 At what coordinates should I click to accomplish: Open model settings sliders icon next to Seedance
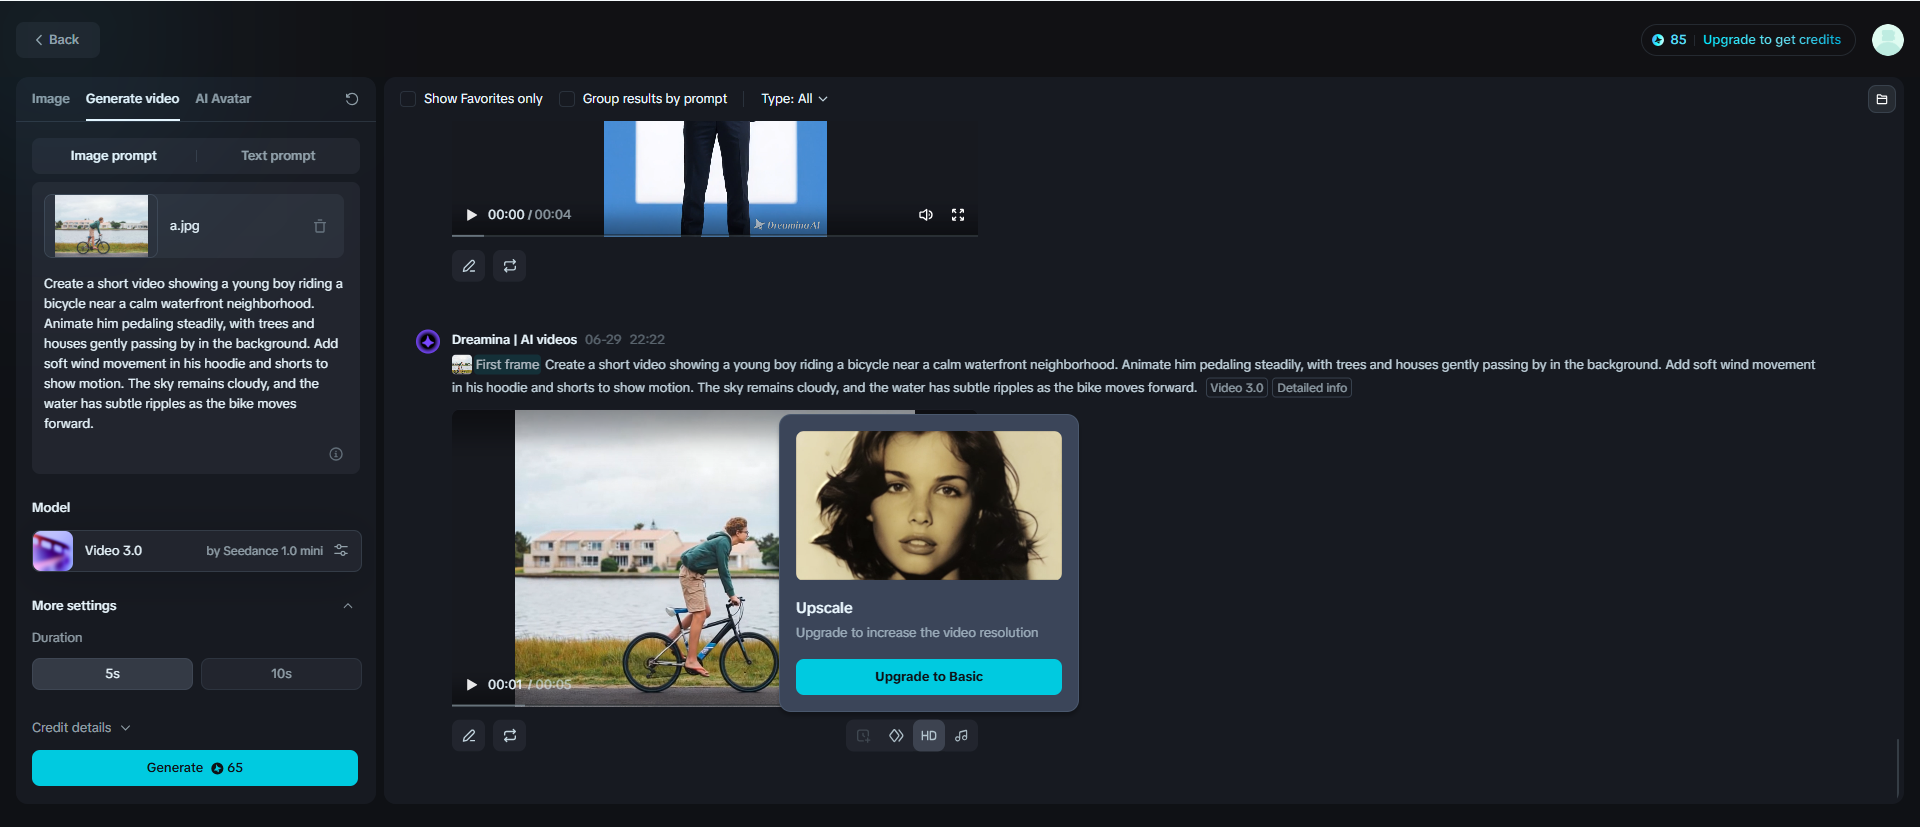point(341,551)
